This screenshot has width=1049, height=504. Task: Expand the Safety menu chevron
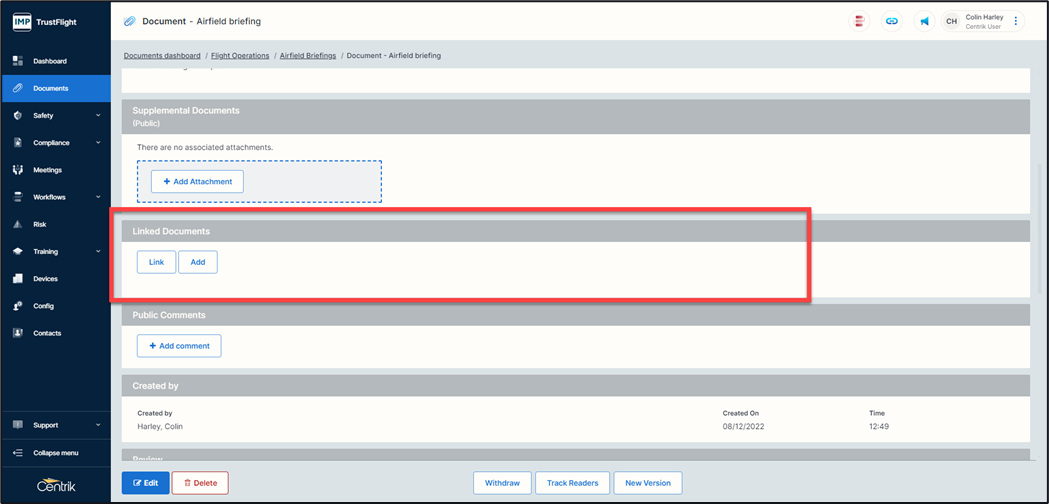coord(98,116)
